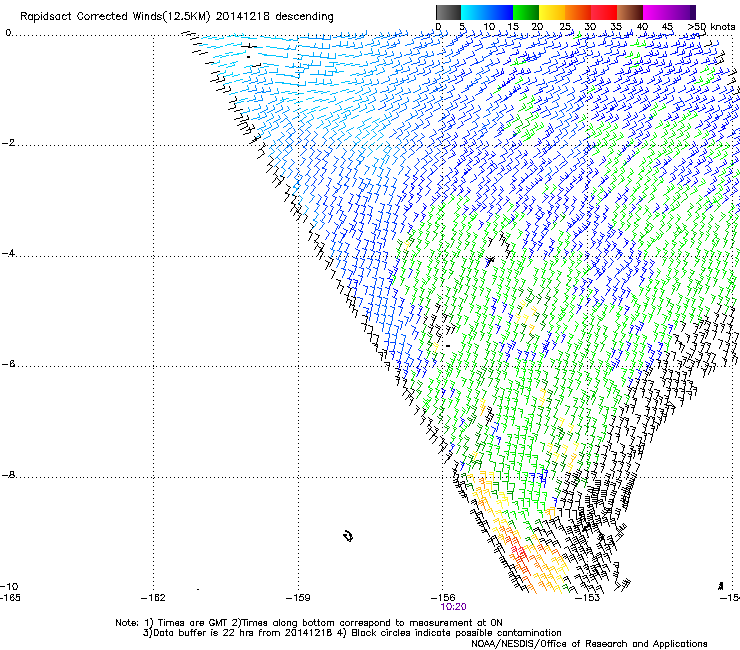Click the gray 0-5 knots color swatch
Image resolution: width=740 pixels, height=650 pixels.
448,12
